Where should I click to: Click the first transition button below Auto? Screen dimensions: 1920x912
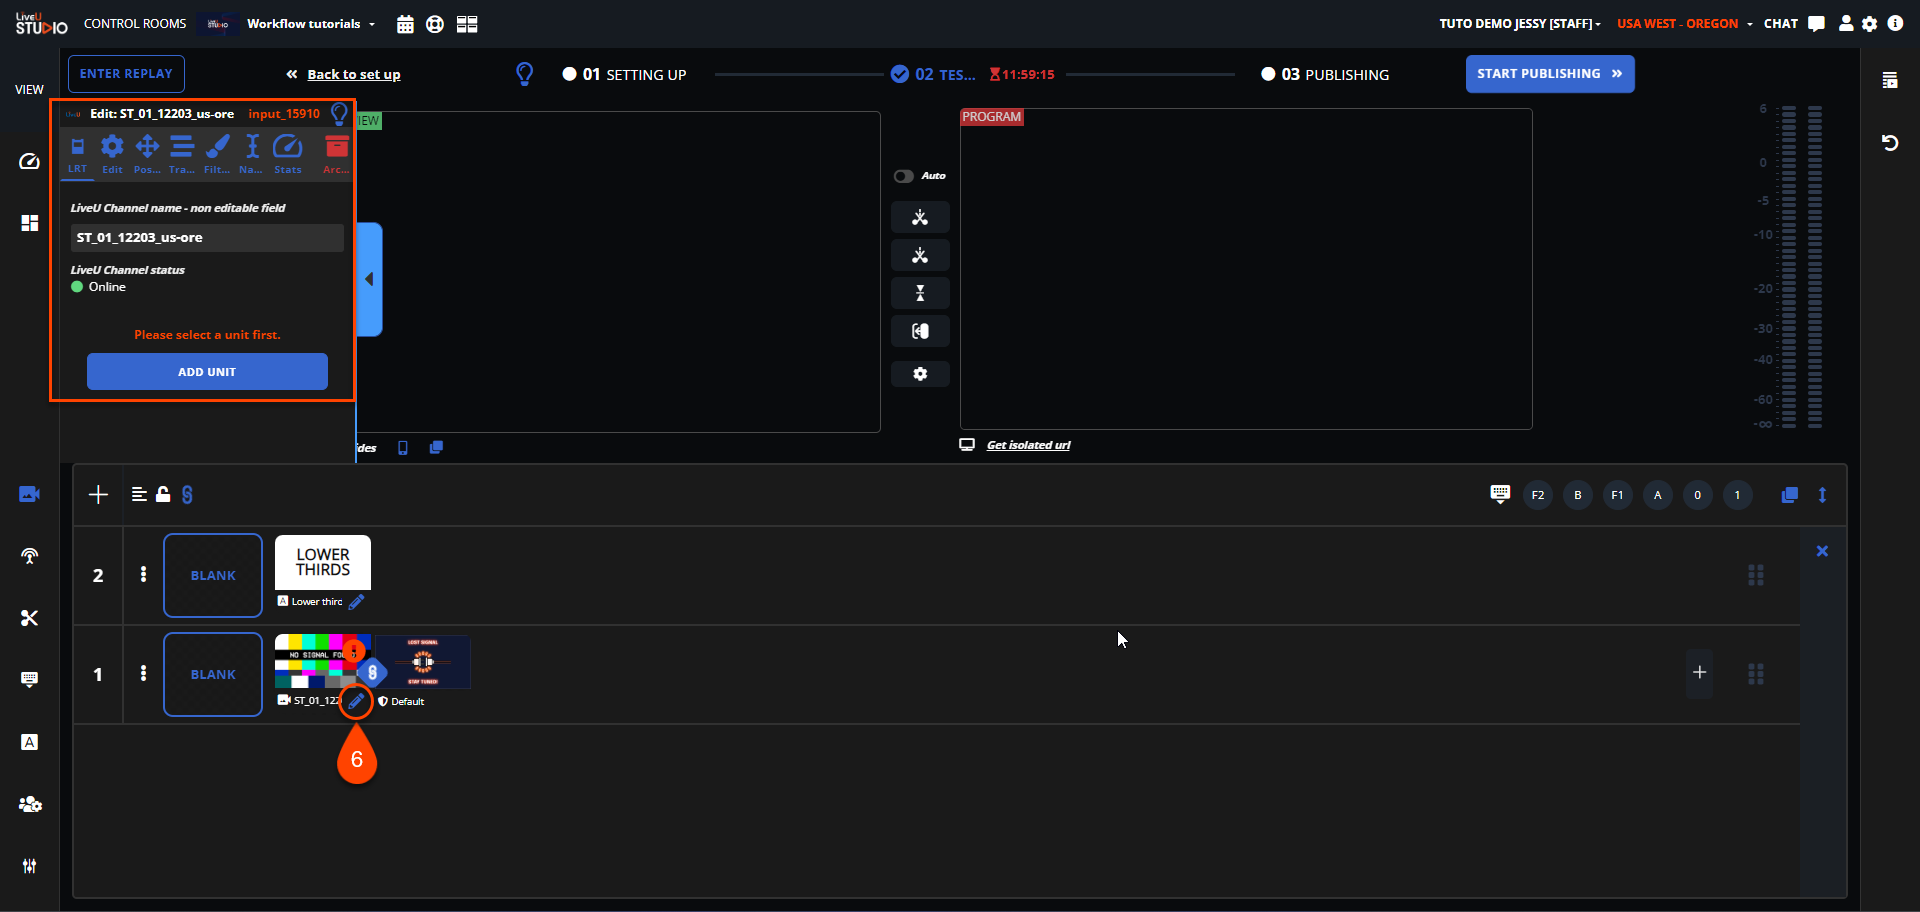pyautogui.click(x=920, y=217)
